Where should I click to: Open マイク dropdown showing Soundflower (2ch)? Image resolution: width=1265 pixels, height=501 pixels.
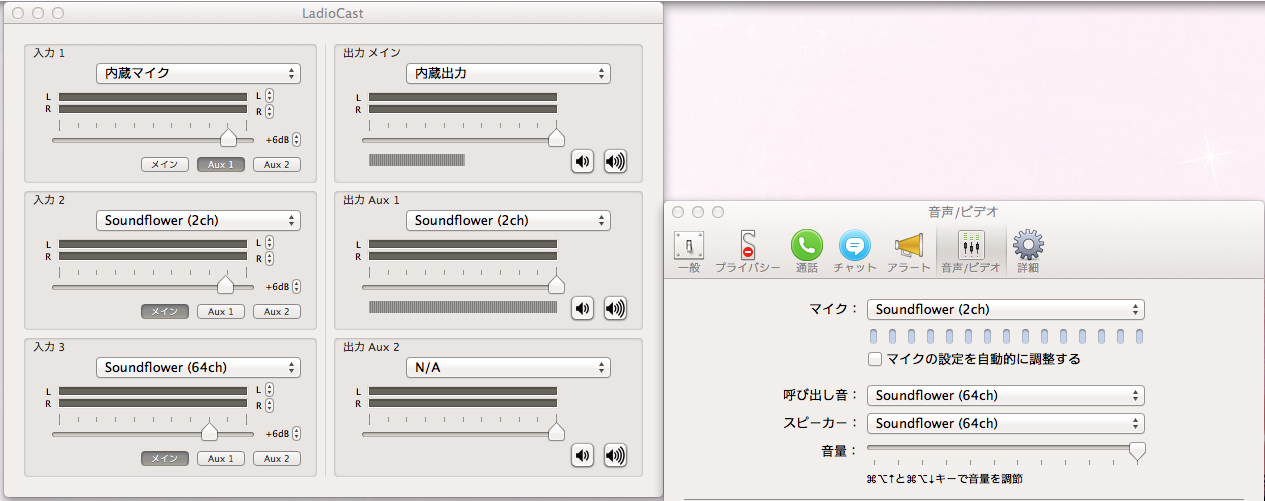coord(1005,310)
